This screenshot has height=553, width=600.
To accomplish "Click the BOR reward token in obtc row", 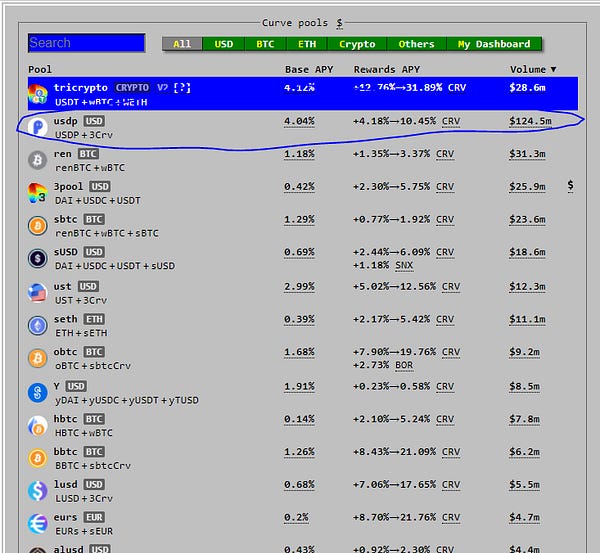I will point(404,365).
